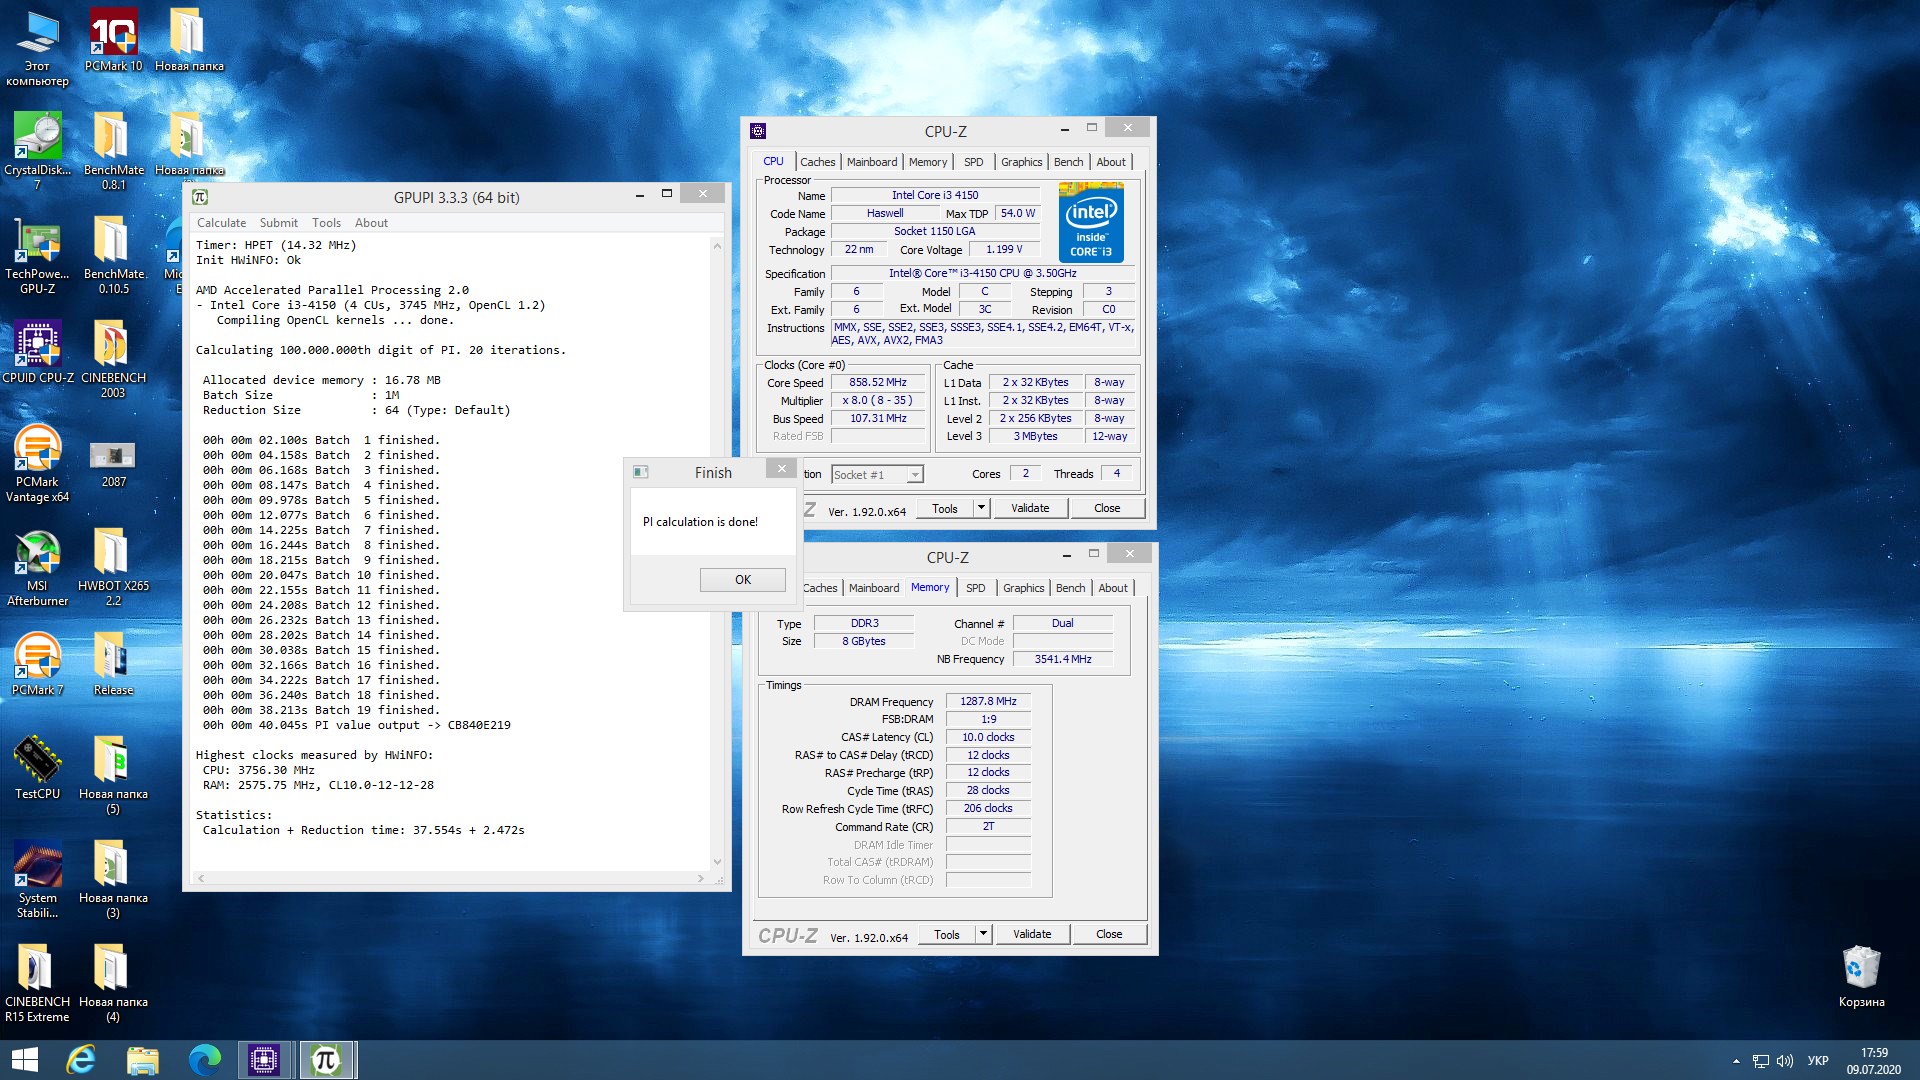Launch CrystalDiskMark 7 desktop icon
1920x1080 pixels.
click(x=37, y=151)
